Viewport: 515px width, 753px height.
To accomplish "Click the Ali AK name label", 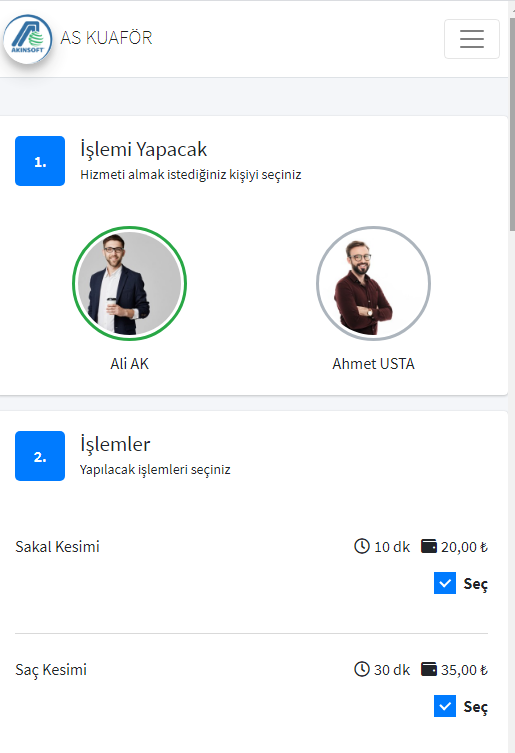I will pyautogui.click(x=129, y=364).
